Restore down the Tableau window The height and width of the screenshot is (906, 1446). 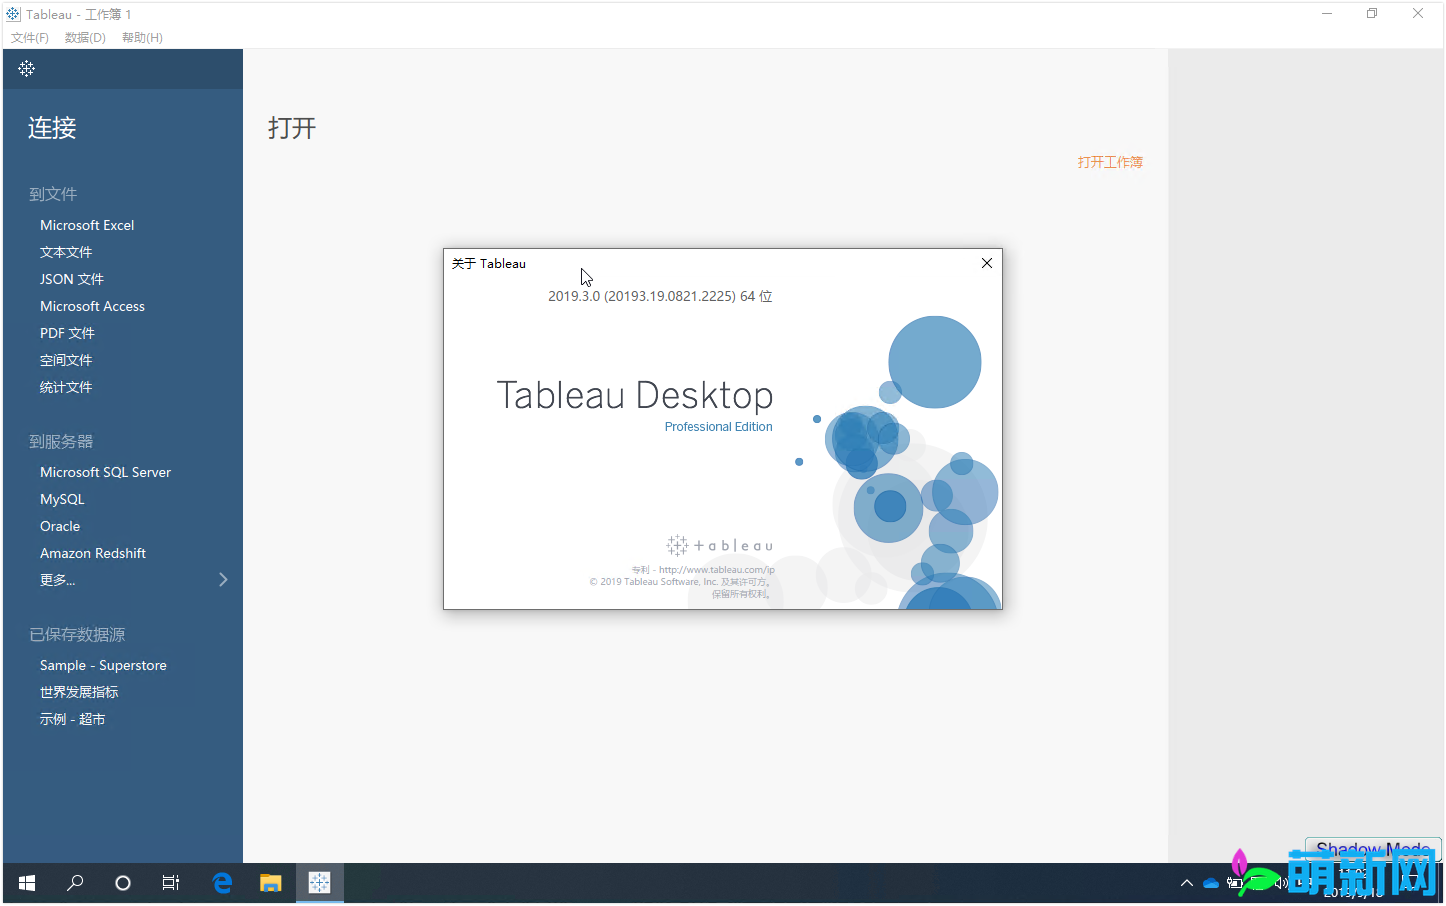point(1372,14)
